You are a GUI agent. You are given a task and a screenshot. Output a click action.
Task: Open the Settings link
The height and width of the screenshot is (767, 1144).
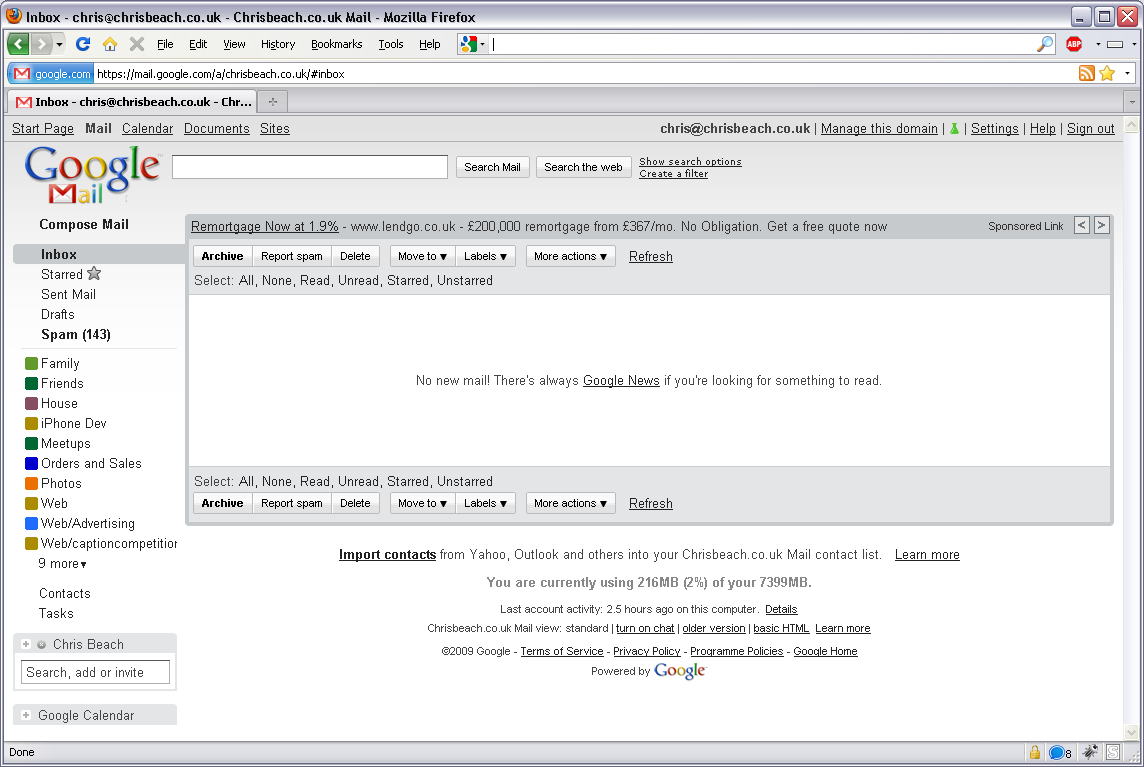pos(994,128)
